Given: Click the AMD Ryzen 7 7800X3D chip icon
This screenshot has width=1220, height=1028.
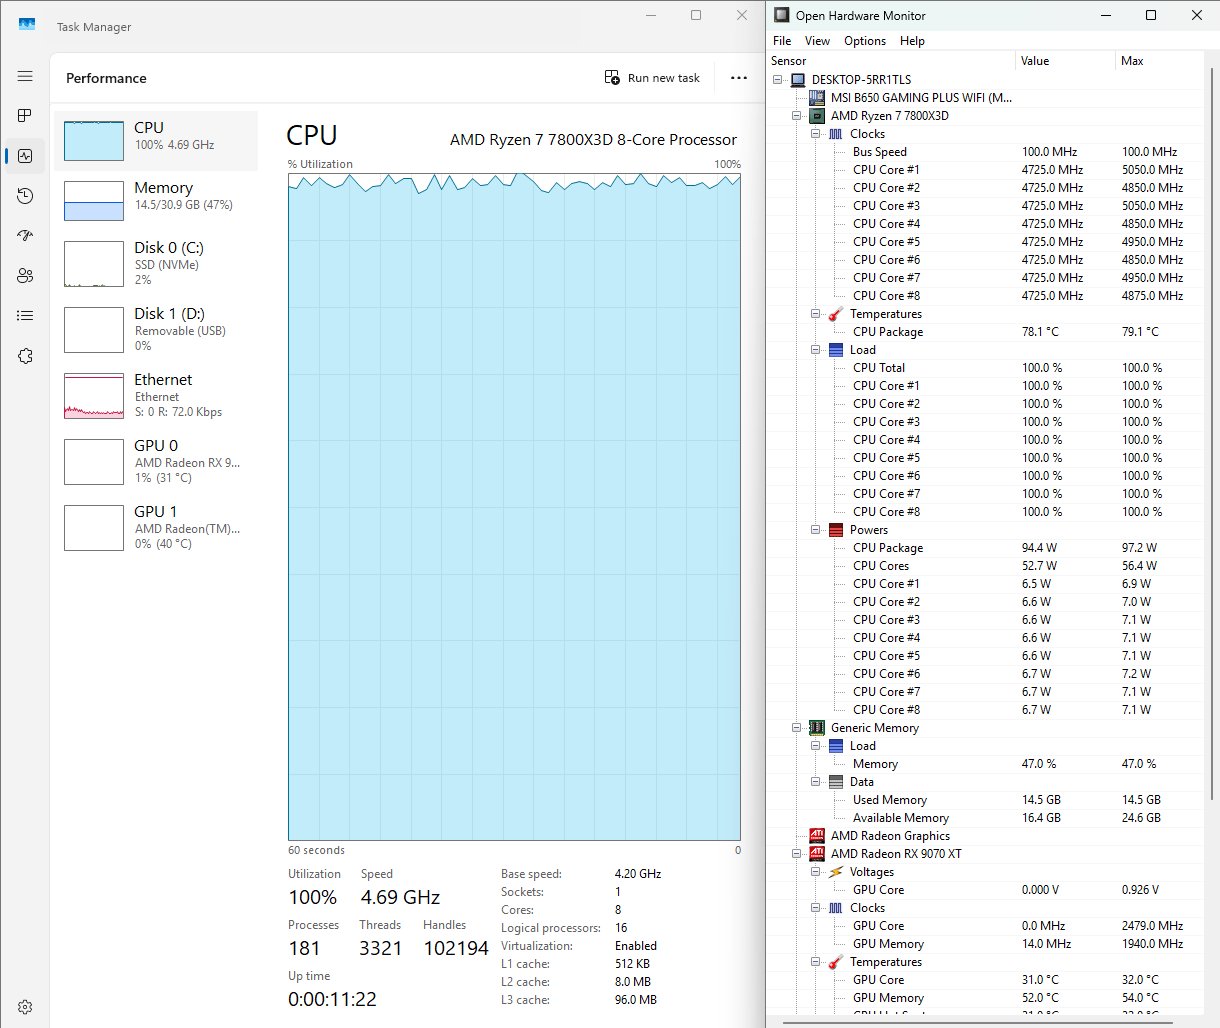Looking at the screenshot, I should click(817, 116).
